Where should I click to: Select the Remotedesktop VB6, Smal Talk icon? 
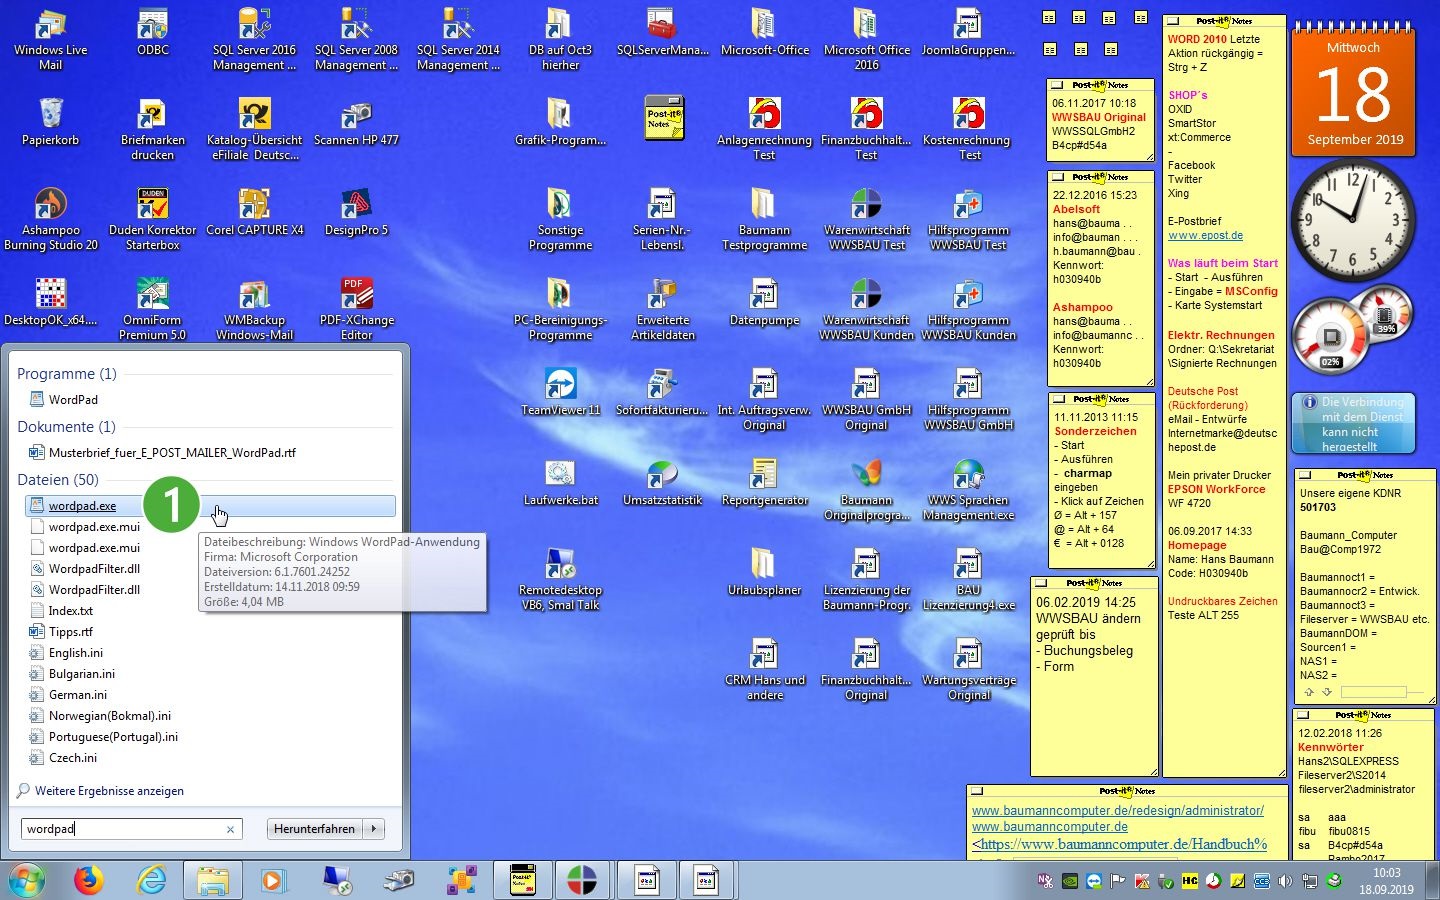[560, 580]
